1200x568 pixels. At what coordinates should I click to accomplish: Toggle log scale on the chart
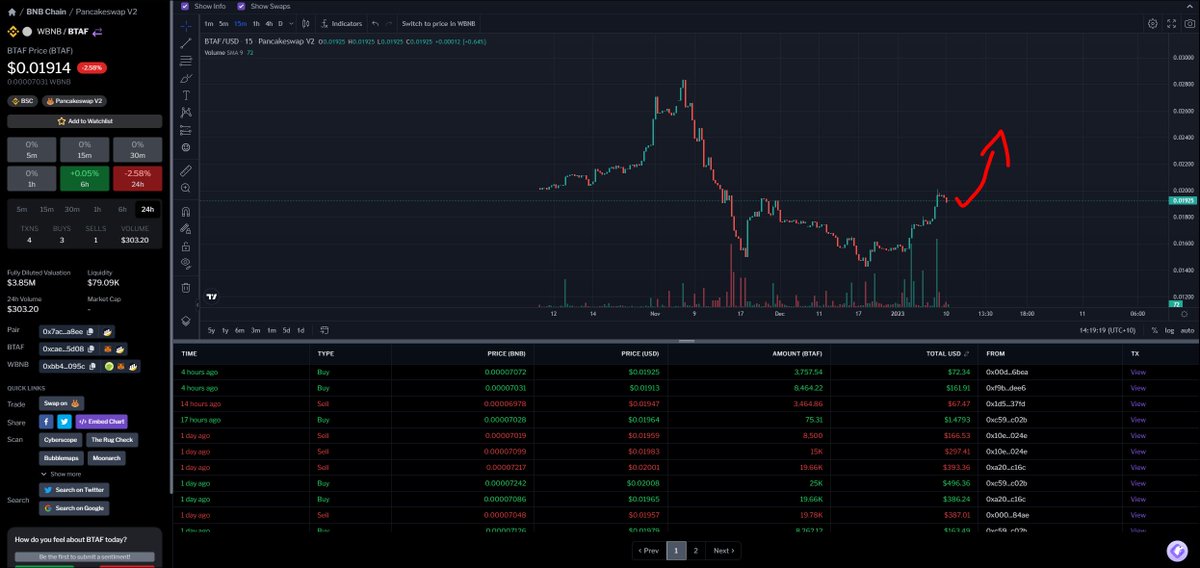tap(1169, 330)
